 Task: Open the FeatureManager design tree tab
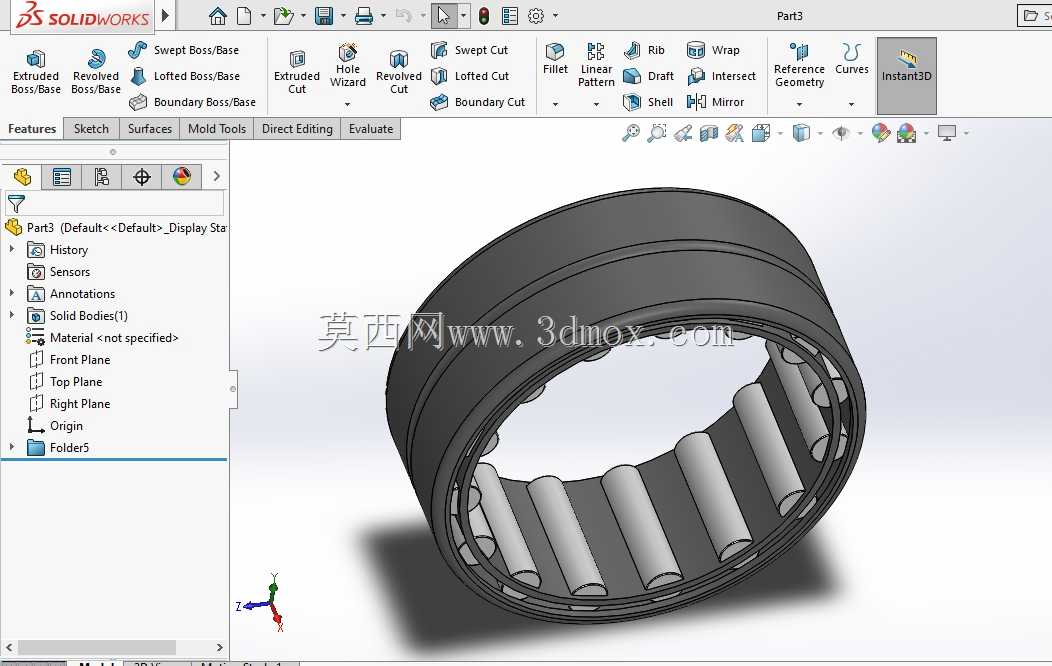22,177
